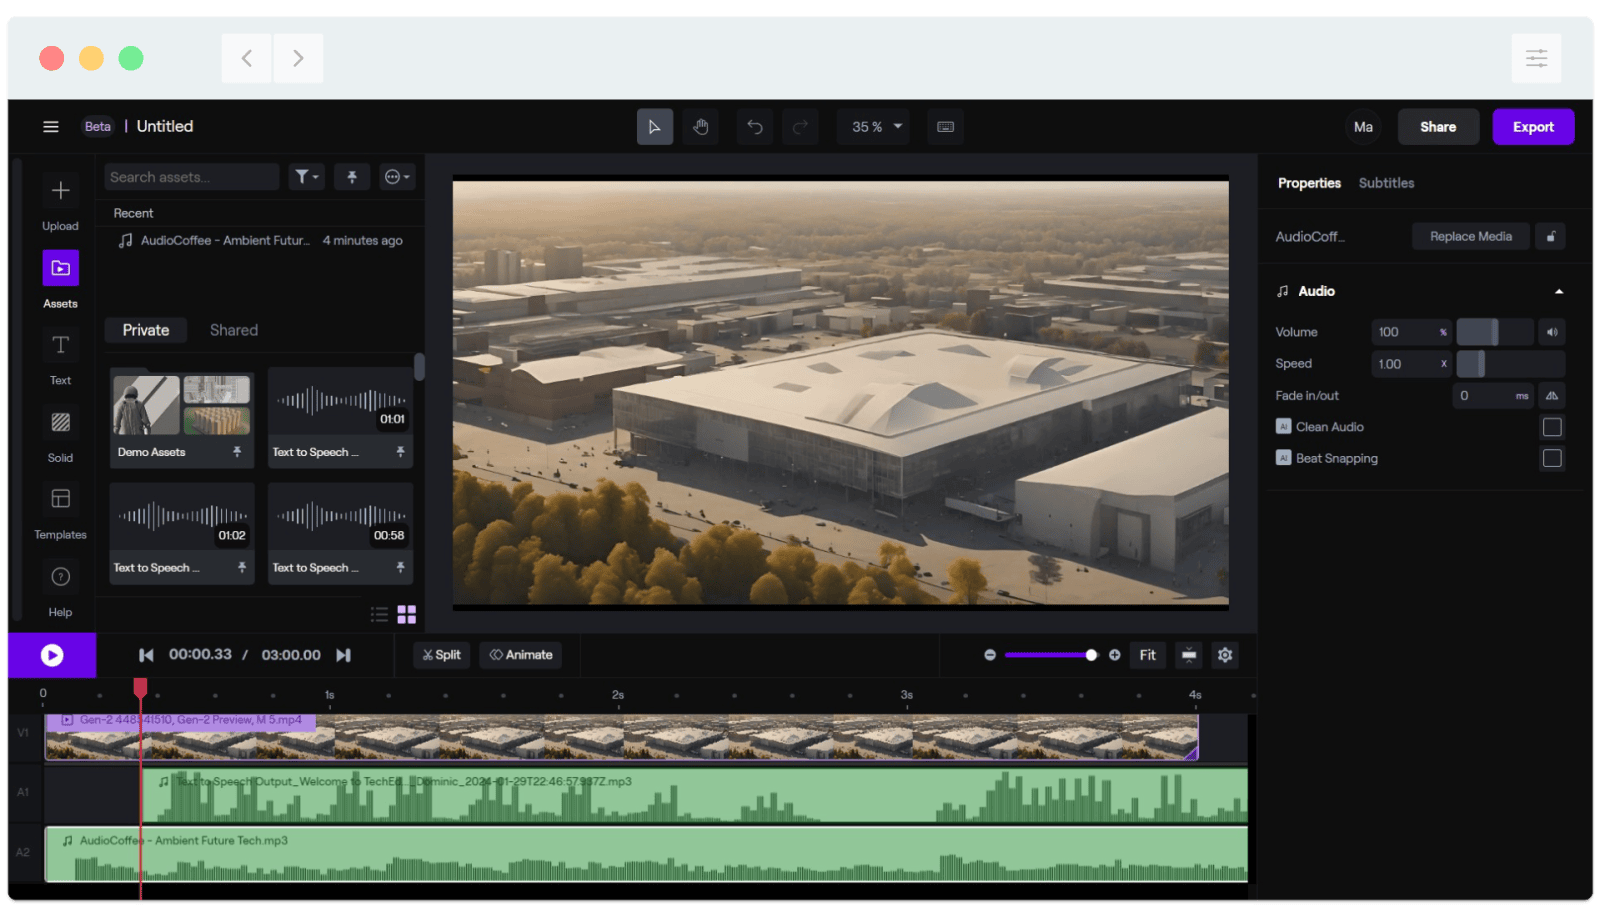Select the Properties tab
The image size is (1600, 917).
(x=1309, y=183)
